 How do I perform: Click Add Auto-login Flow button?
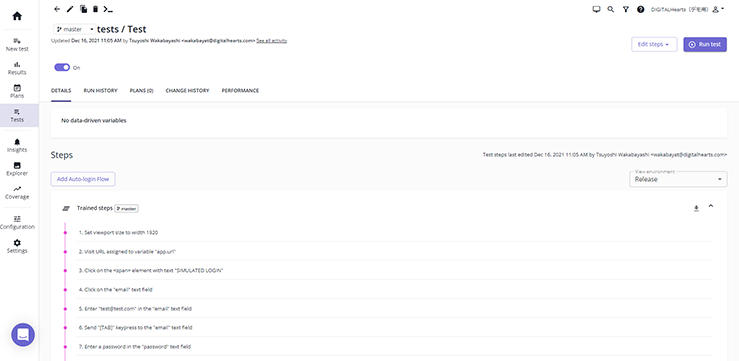[x=83, y=179]
